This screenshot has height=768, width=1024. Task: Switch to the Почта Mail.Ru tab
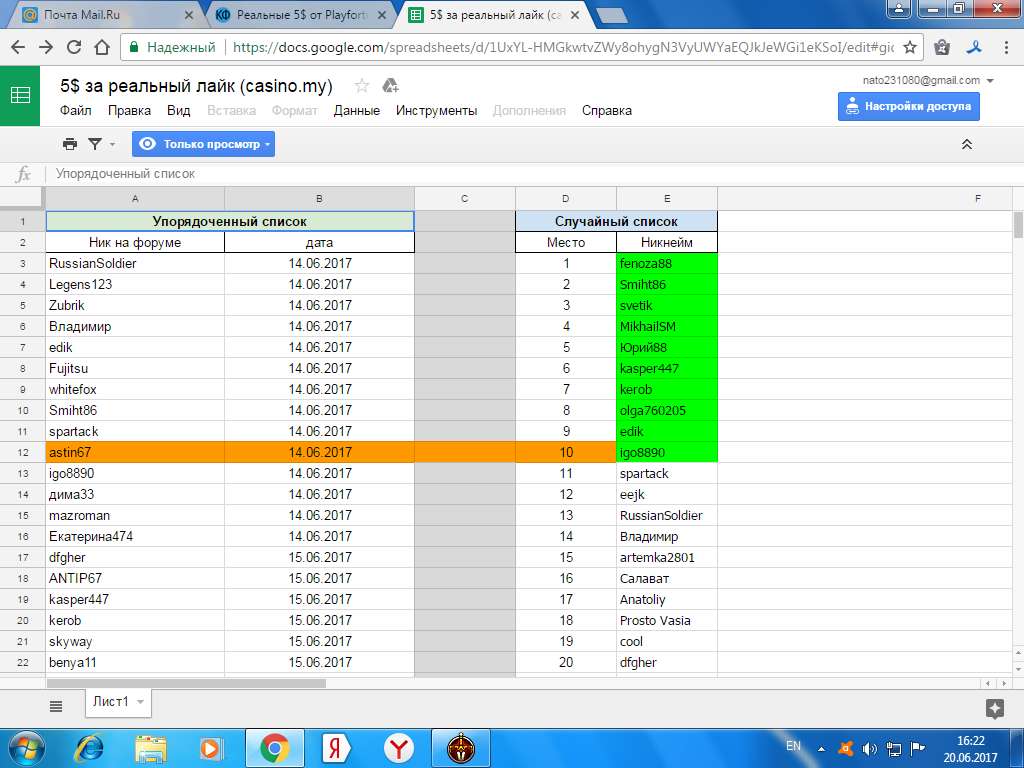click(x=100, y=15)
